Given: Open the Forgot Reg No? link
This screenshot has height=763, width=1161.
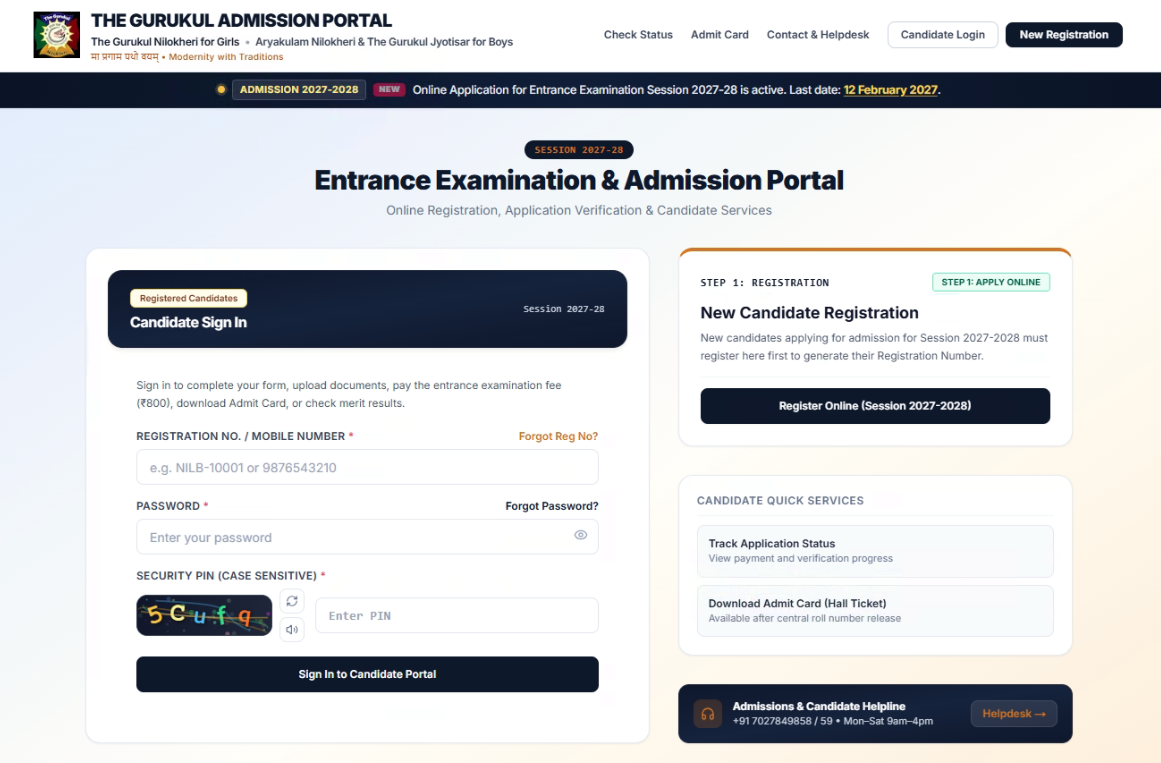Looking at the screenshot, I should coord(558,436).
